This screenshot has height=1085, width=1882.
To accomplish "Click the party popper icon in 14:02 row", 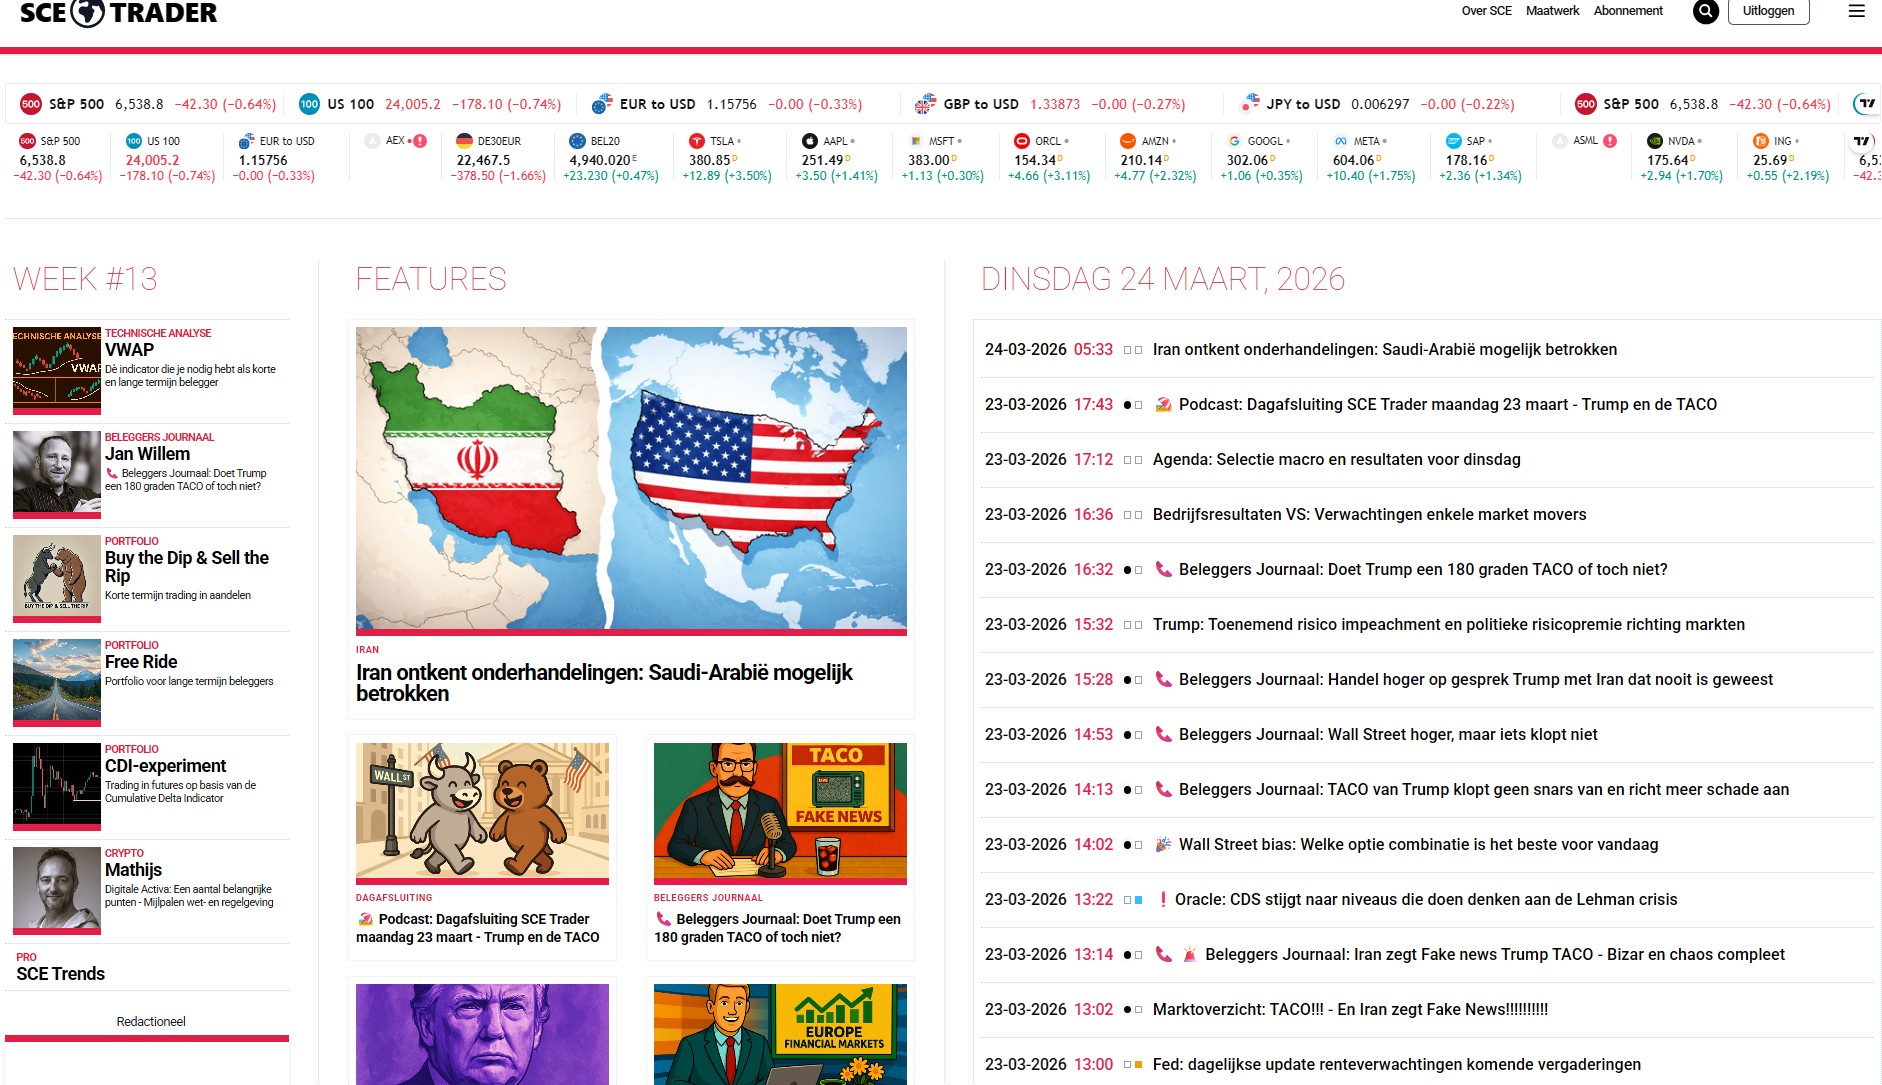I will [x=1163, y=845].
